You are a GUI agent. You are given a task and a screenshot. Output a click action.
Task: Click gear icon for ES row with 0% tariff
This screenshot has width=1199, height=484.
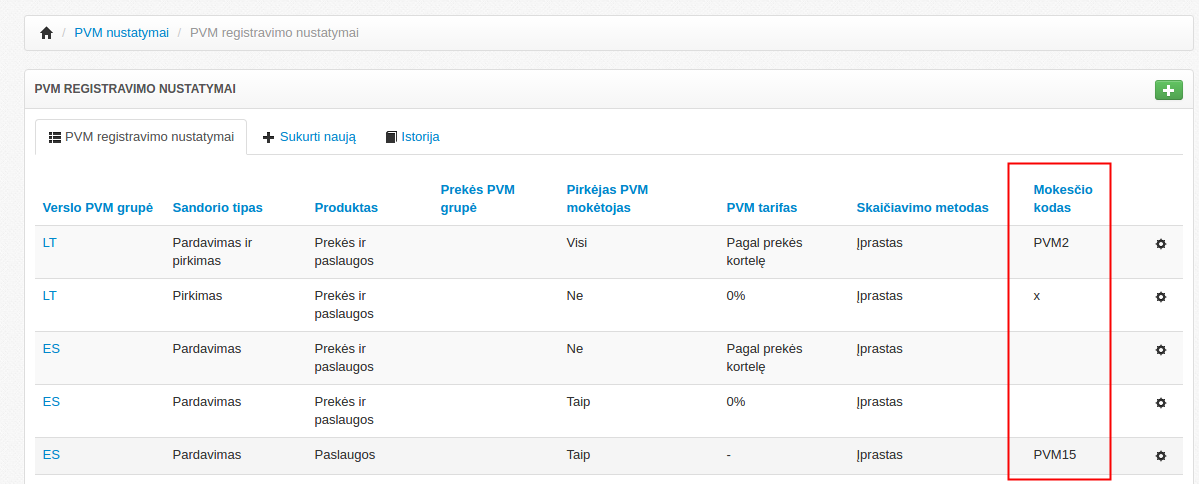pyautogui.click(x=1161, y=403)
